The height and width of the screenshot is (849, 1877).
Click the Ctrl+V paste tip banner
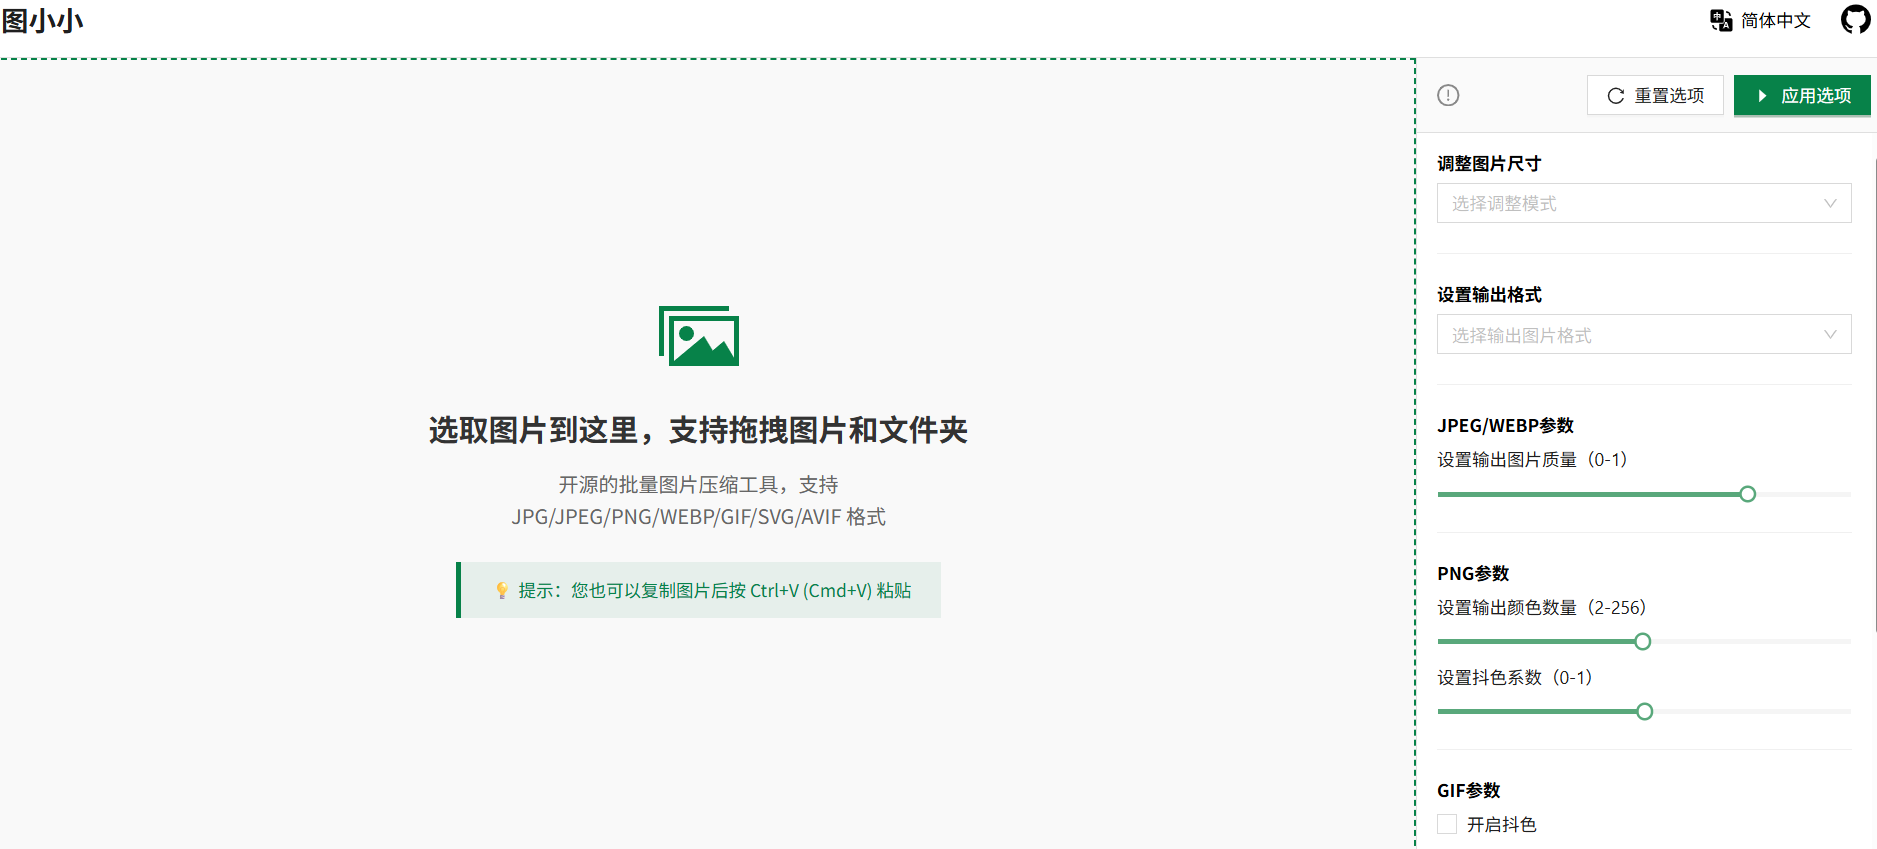698,590
